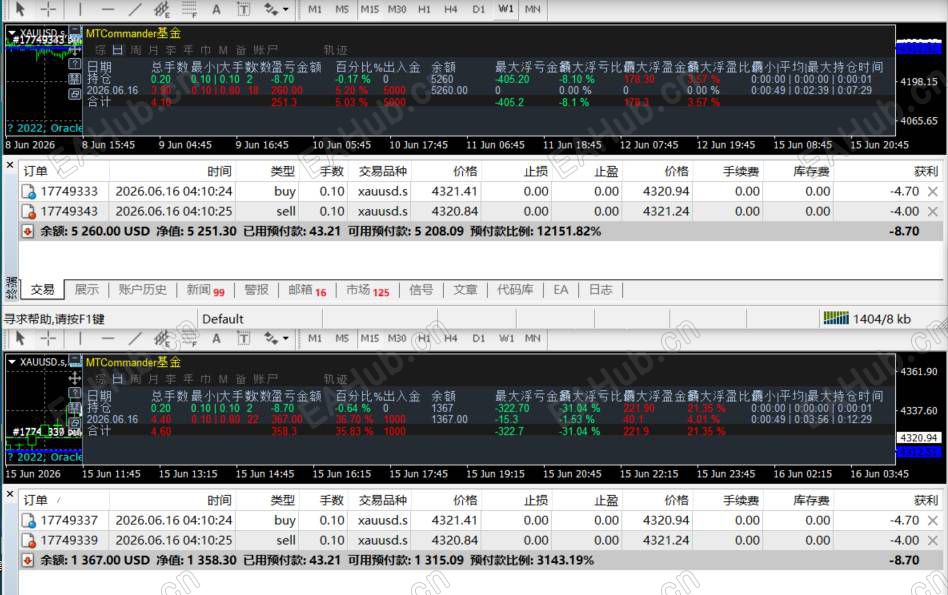Viewport: 948px width, 595px height.
Task: Switch to the 新闻 tab
Action: (206, 290)
